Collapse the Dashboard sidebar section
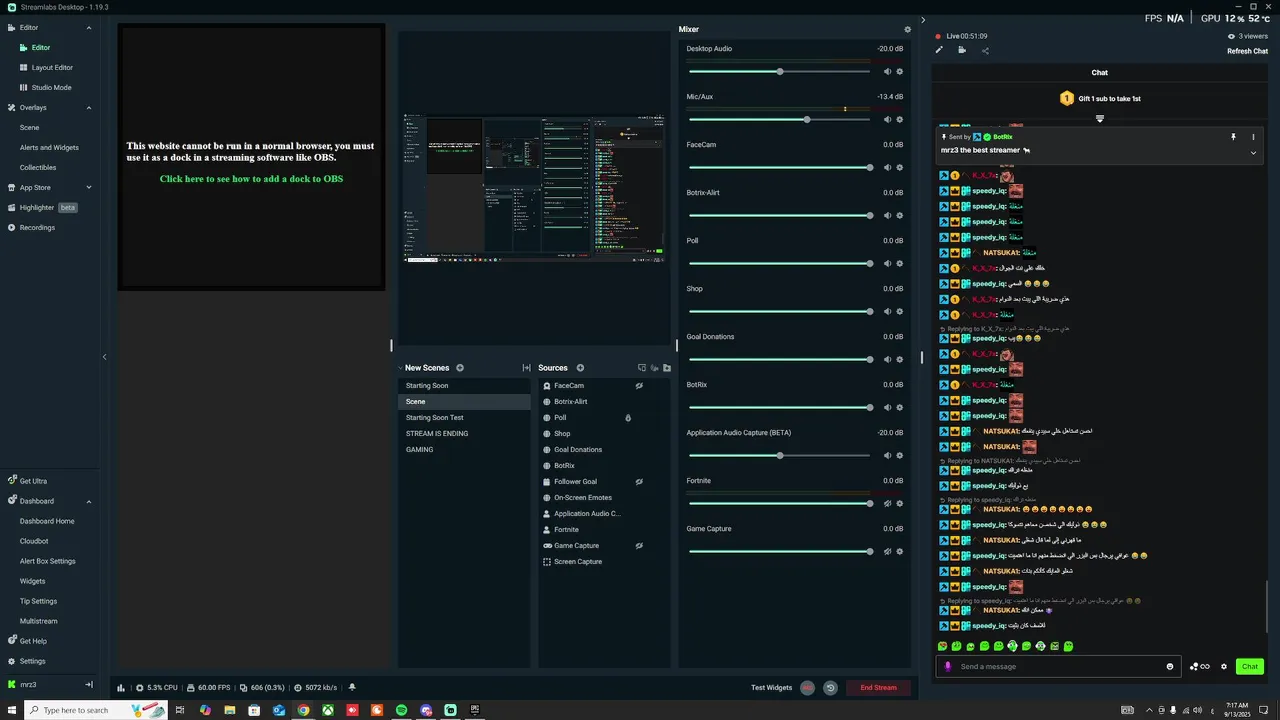 coord(88,501)
